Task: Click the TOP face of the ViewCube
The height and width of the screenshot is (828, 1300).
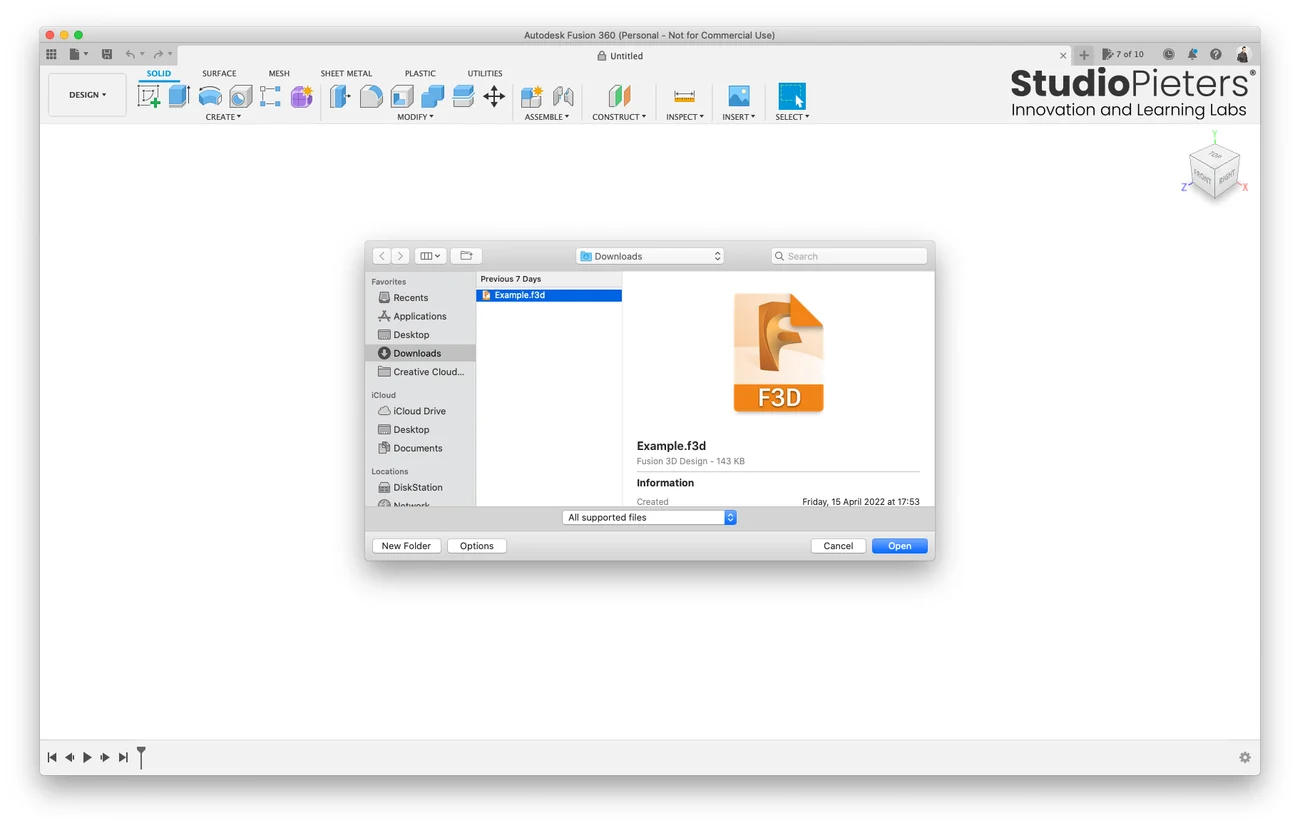Action: point(1214,157)
